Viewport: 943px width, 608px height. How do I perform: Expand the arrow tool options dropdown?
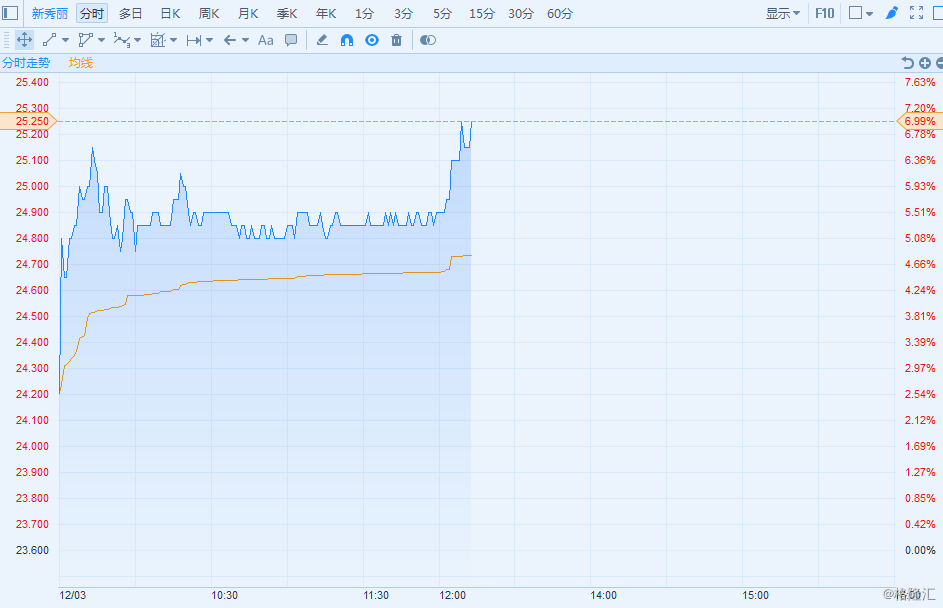(245, 40)
